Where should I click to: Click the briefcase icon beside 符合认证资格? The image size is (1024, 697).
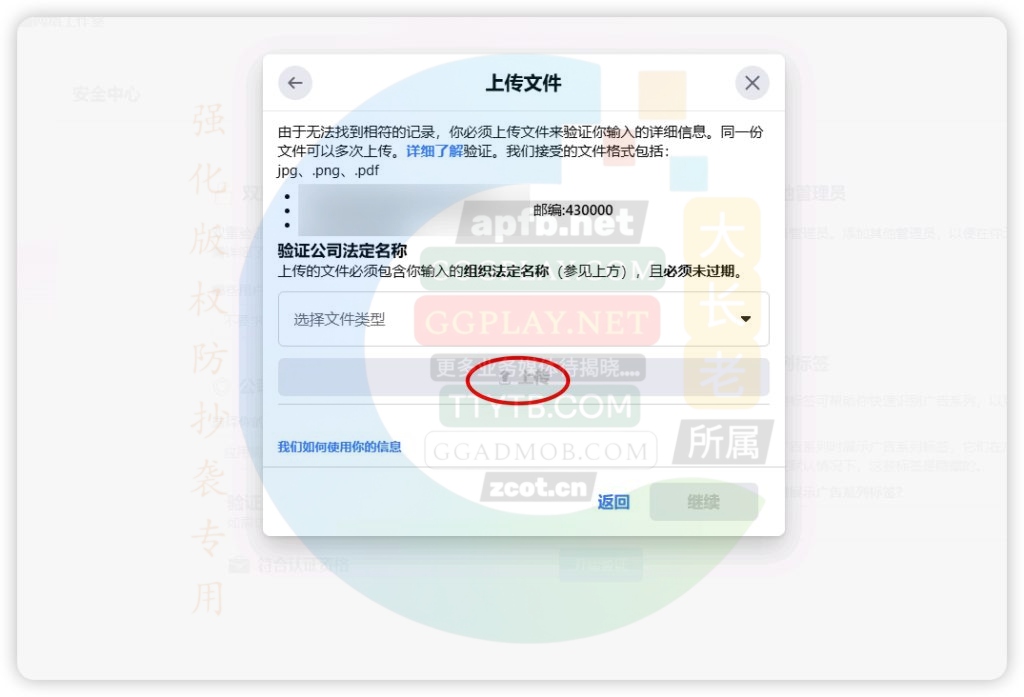238,565
